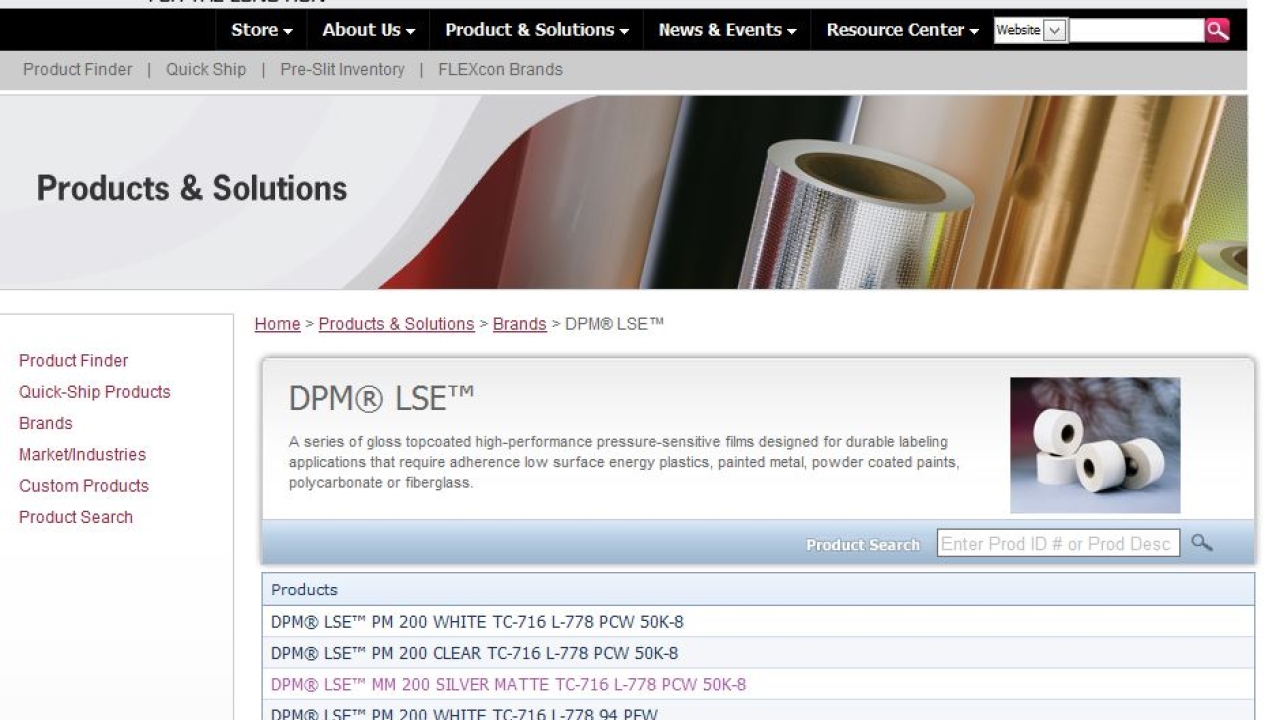The image size is (1280, 720).
Task: Click the top website search text field
Action: 1136,30
